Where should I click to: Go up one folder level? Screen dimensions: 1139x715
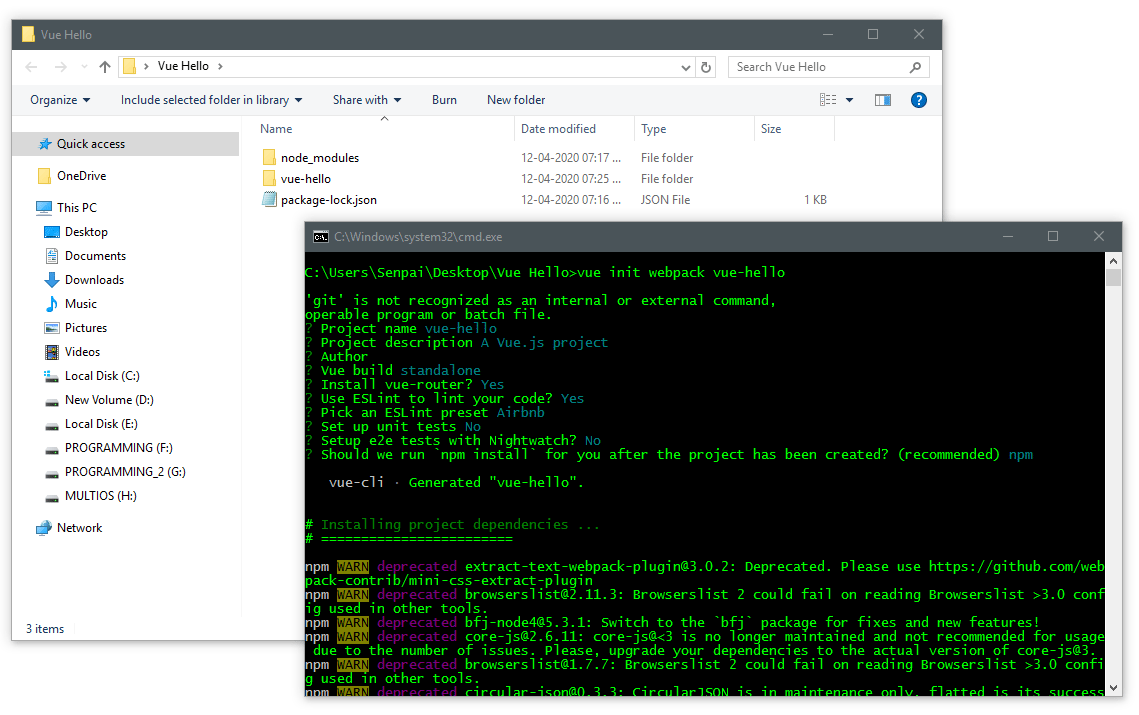(x=105, y=67)
